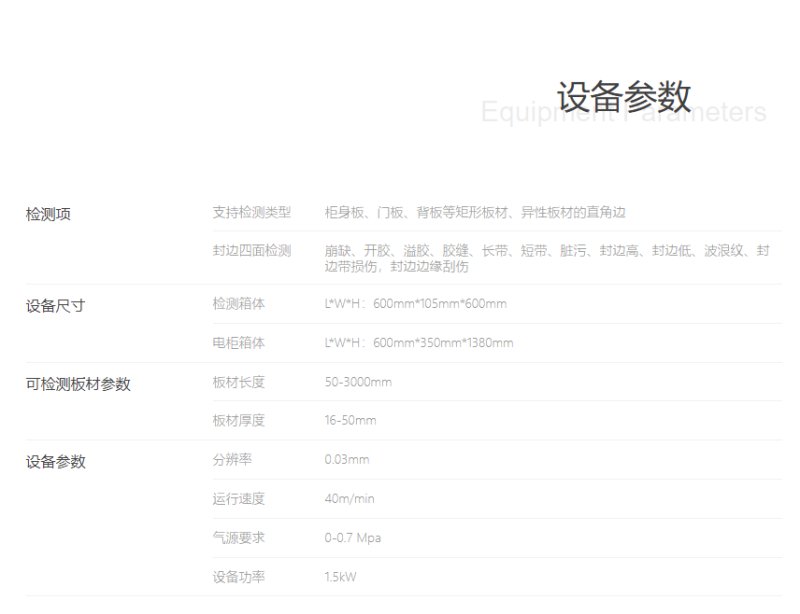Viewport: 800px width, 614px height.
Task: Click the 支持检测类型 row label
Action: pyautogui.click(x=251, y=212)
